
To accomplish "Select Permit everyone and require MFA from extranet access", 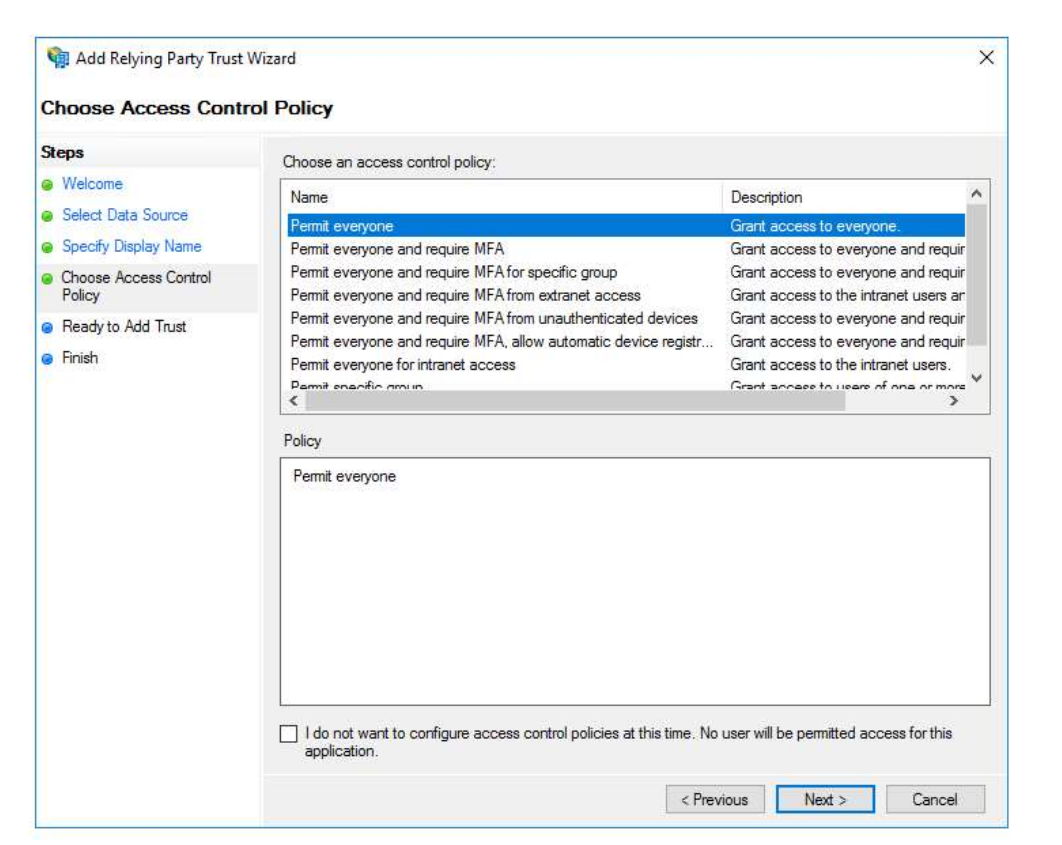I will click(x=464, y=295).
